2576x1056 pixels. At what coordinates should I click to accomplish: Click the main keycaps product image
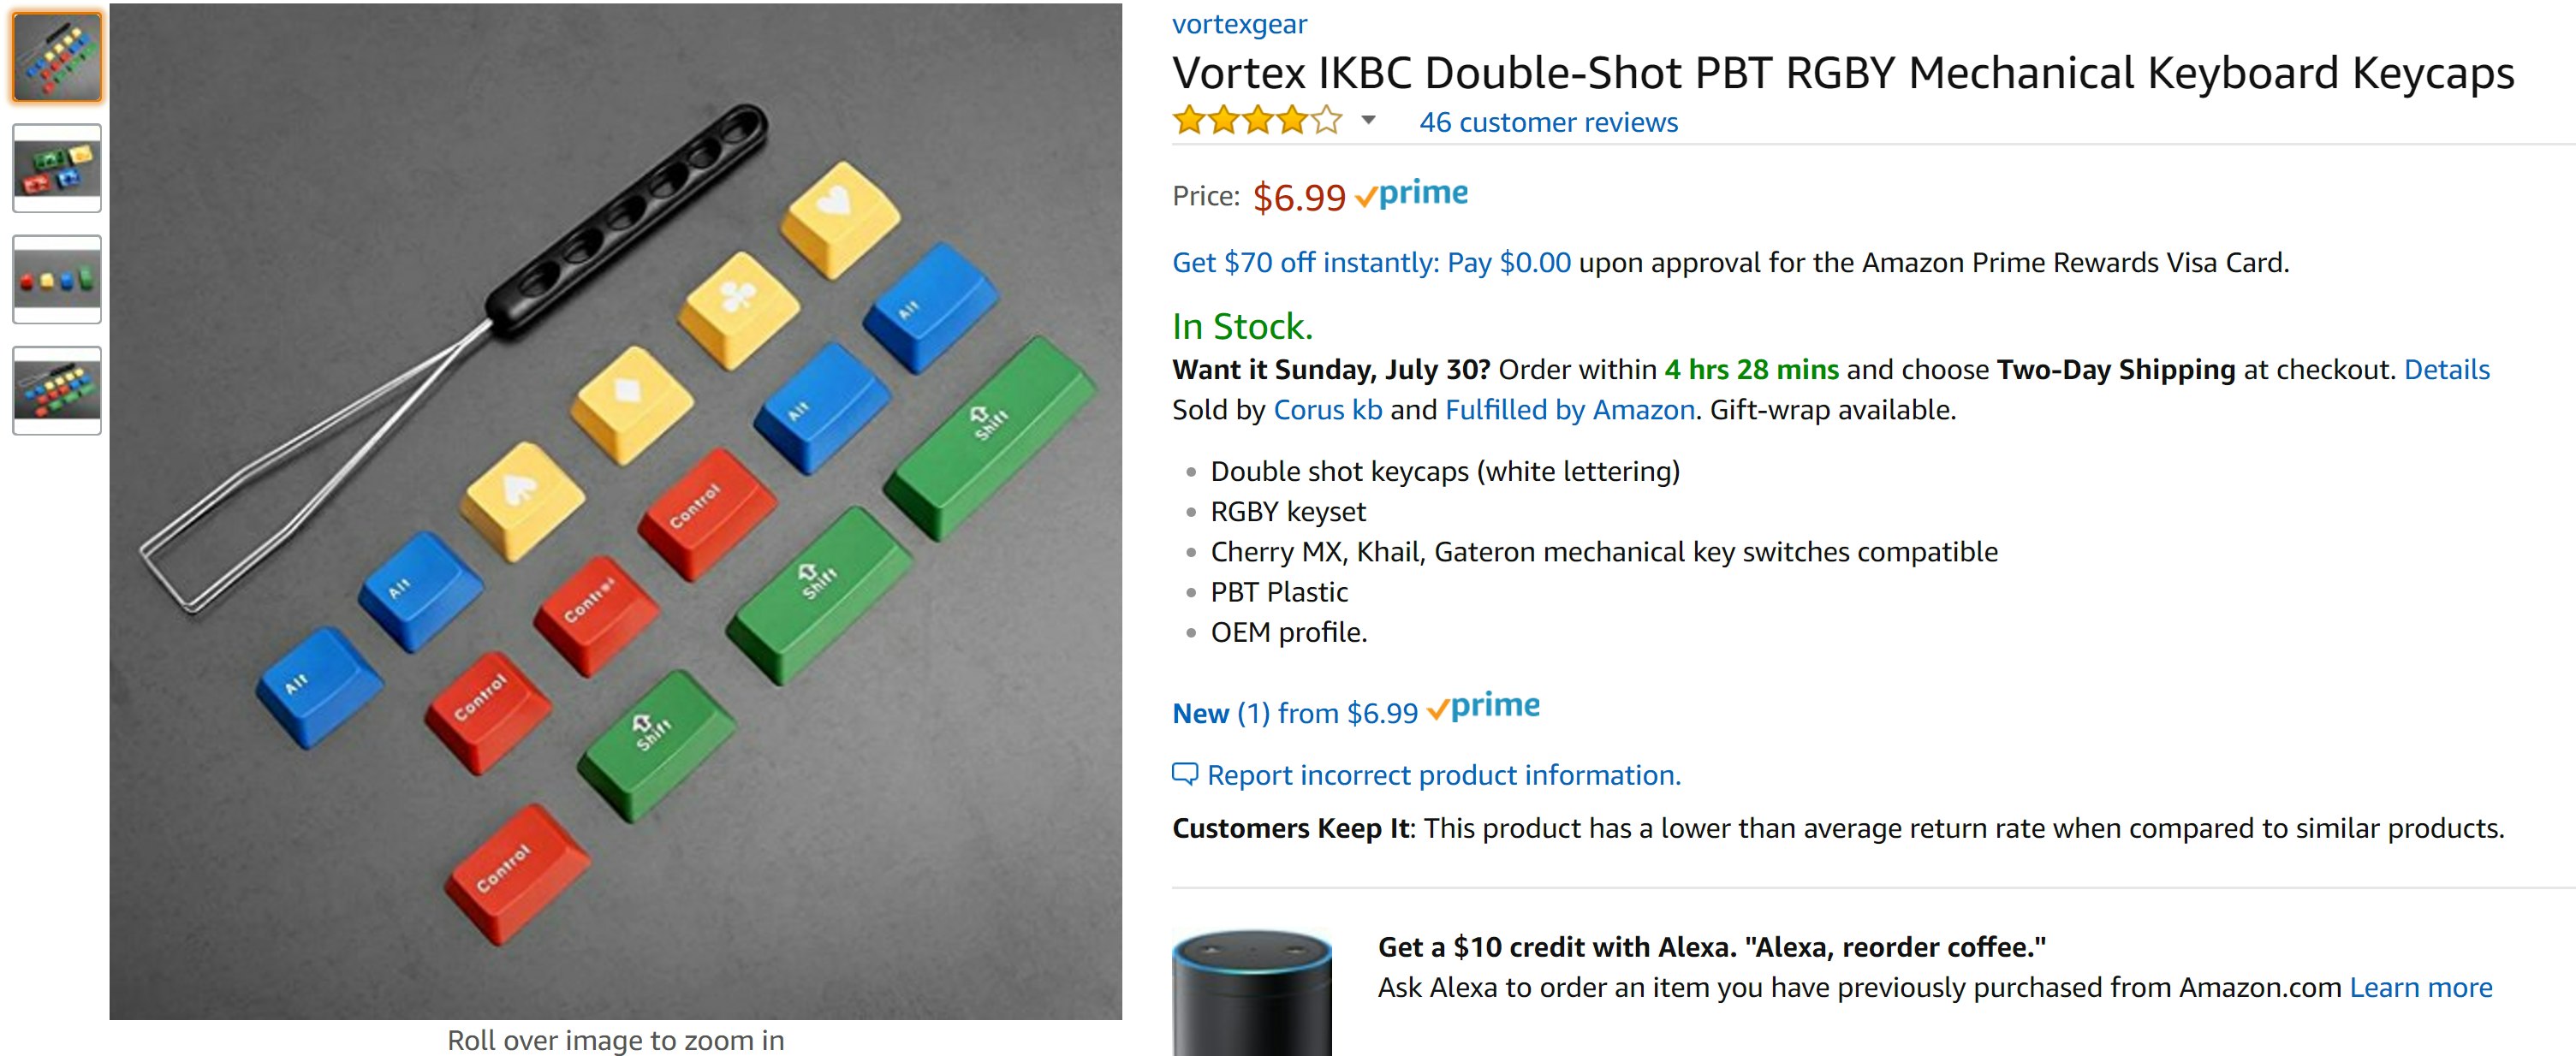click(615, 510)
